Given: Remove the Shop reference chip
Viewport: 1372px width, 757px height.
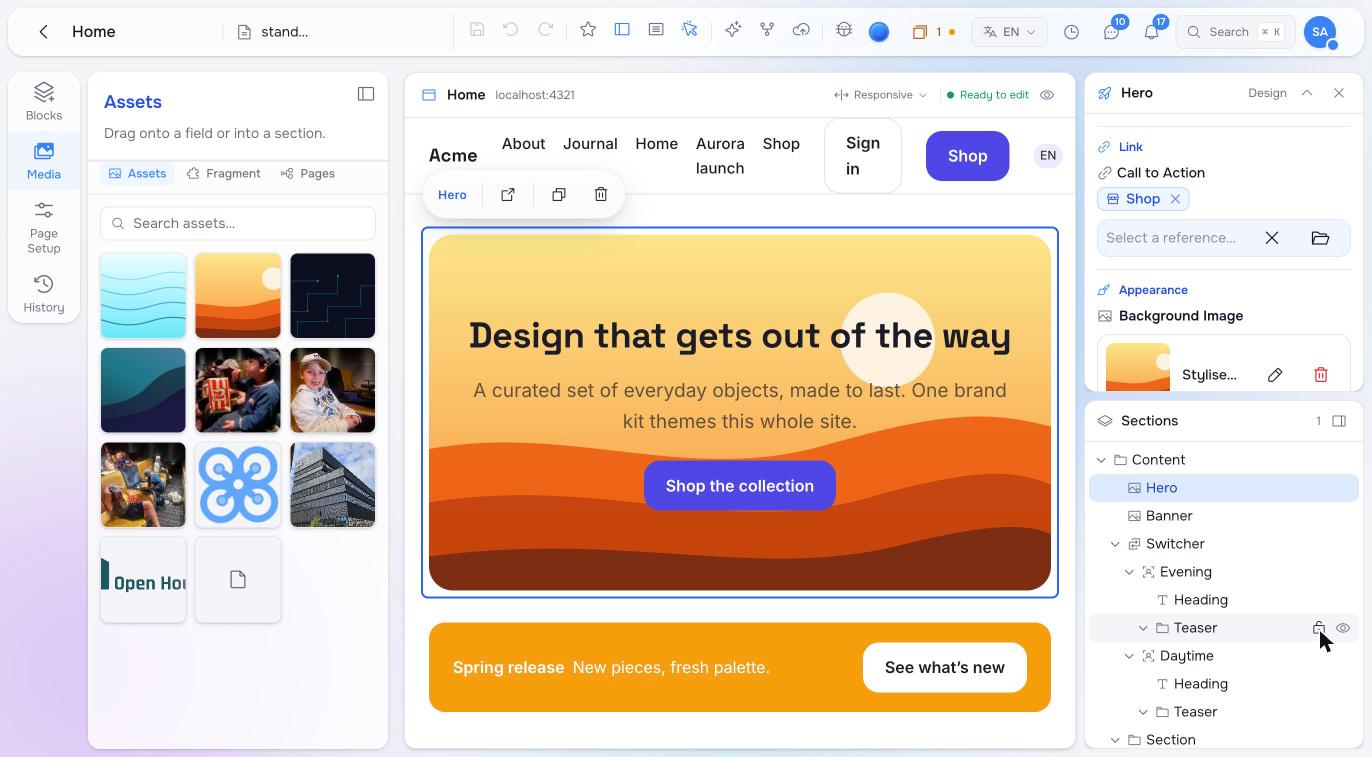Looking at the screenshot, I should pos(1175,199).
